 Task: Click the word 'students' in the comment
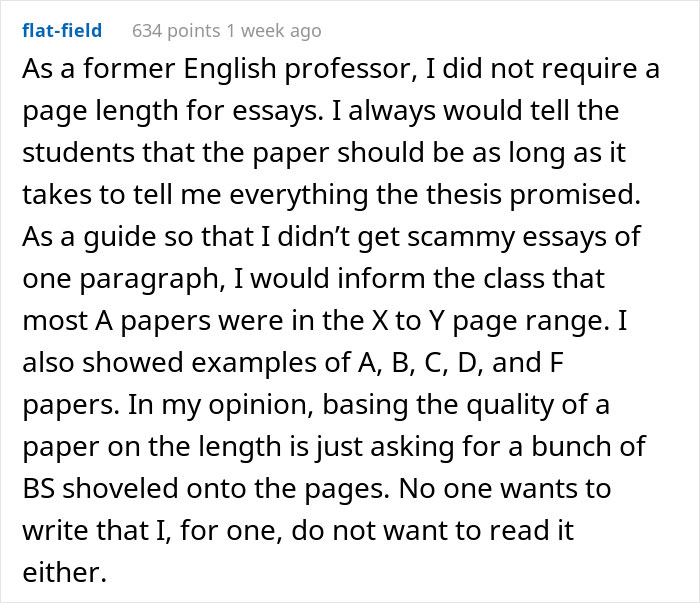point(78,152)
